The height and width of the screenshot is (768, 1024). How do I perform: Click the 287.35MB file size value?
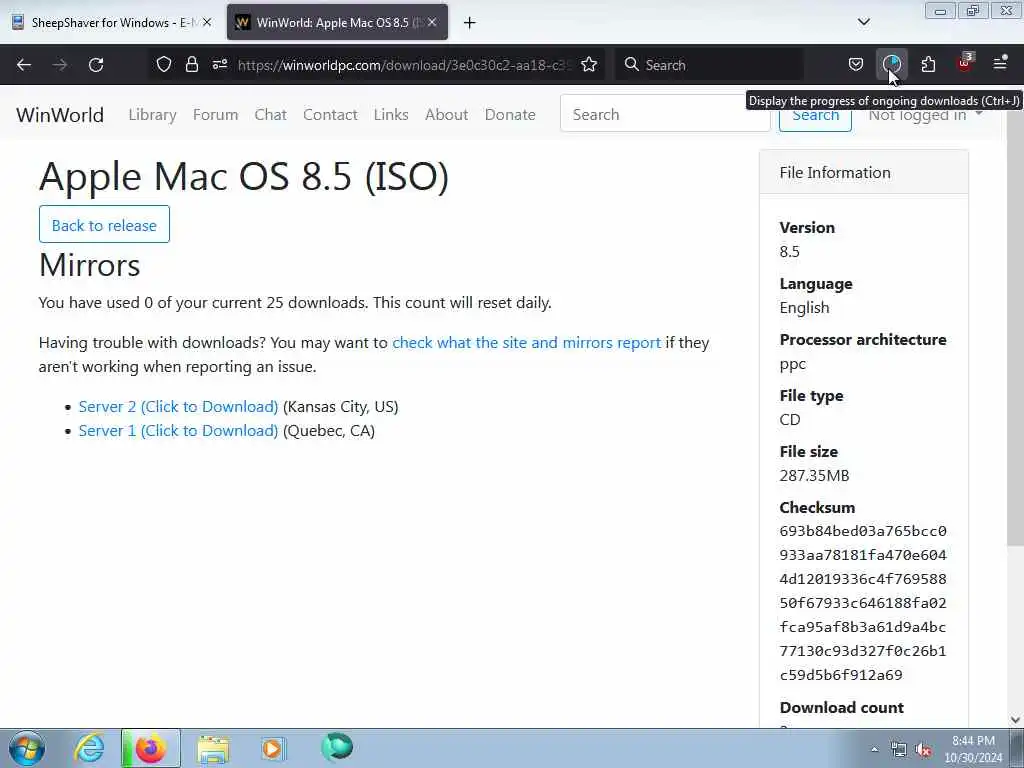pyautogui.click(x=814, y=475)
